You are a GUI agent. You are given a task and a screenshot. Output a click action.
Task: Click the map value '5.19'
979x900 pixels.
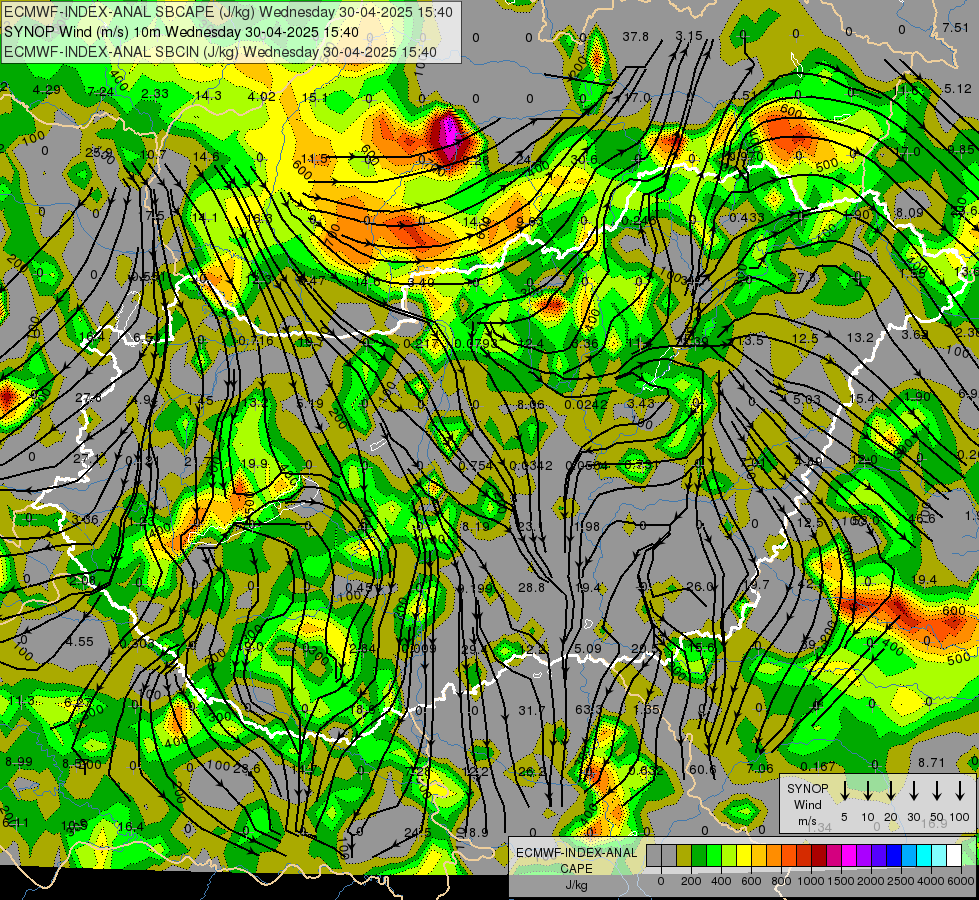pos(310,403)
